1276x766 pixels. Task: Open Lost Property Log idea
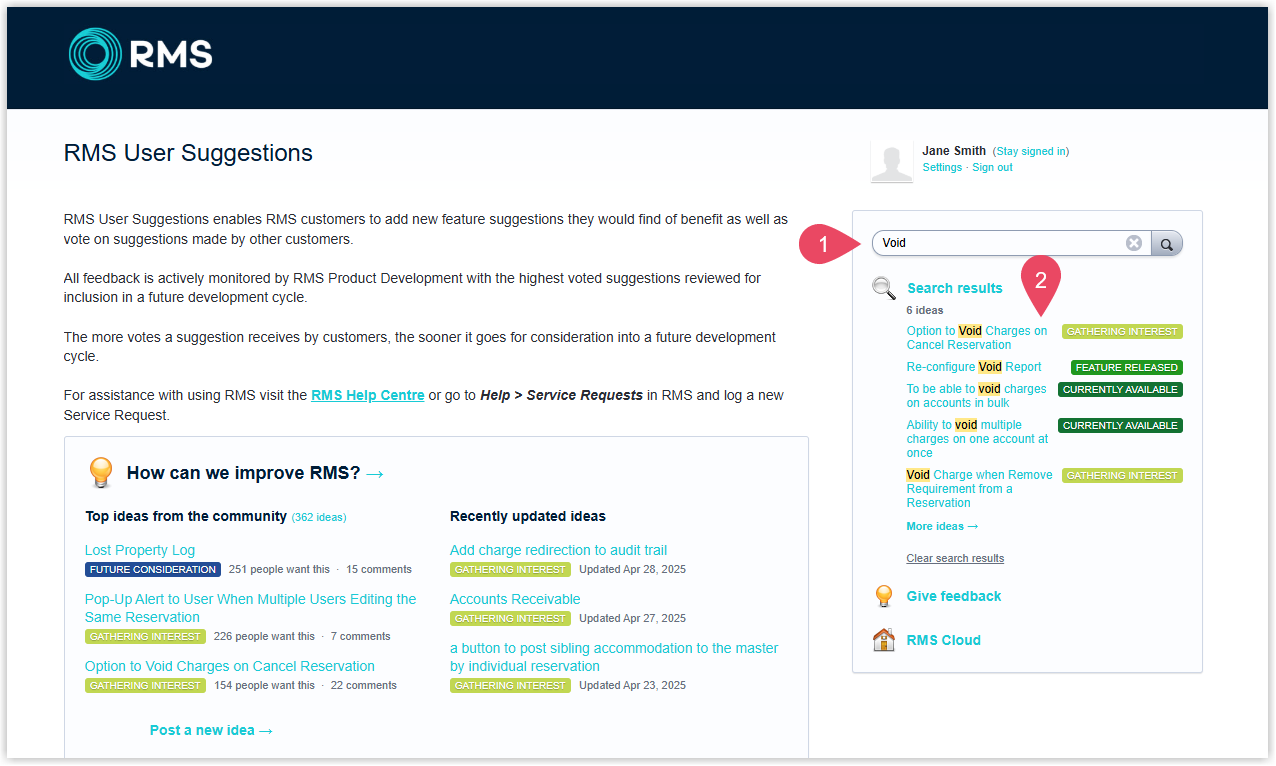point(140,550)
